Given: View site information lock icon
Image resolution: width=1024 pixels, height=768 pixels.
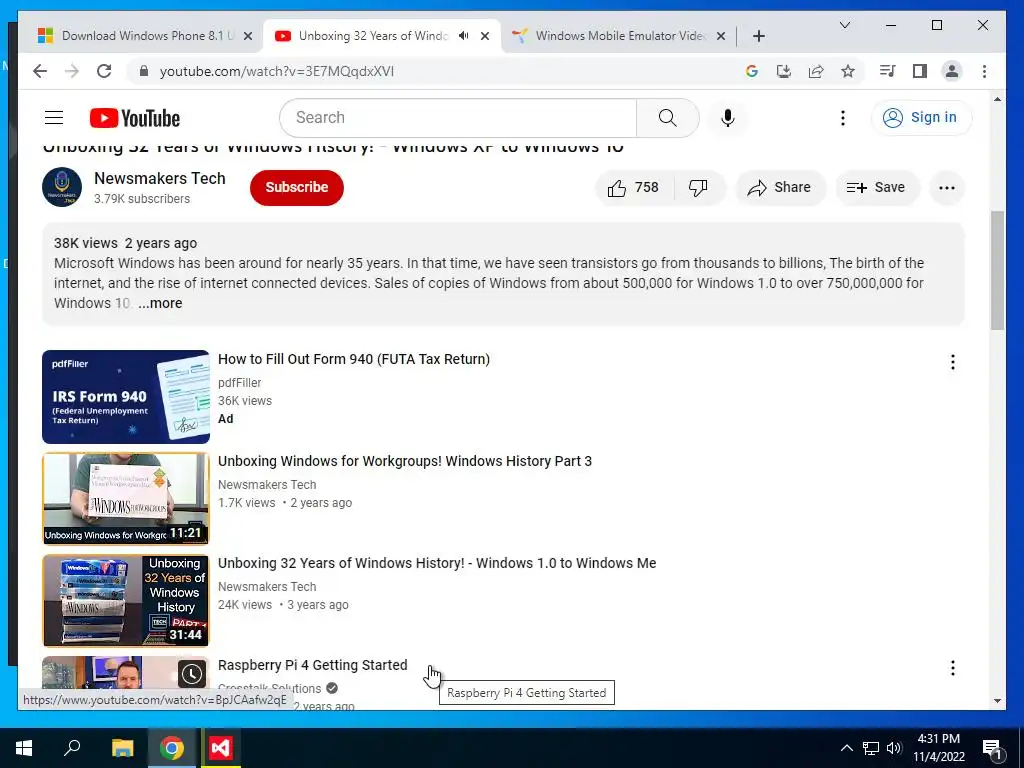Looking at the screenshot, I should [x=144, y=71].
